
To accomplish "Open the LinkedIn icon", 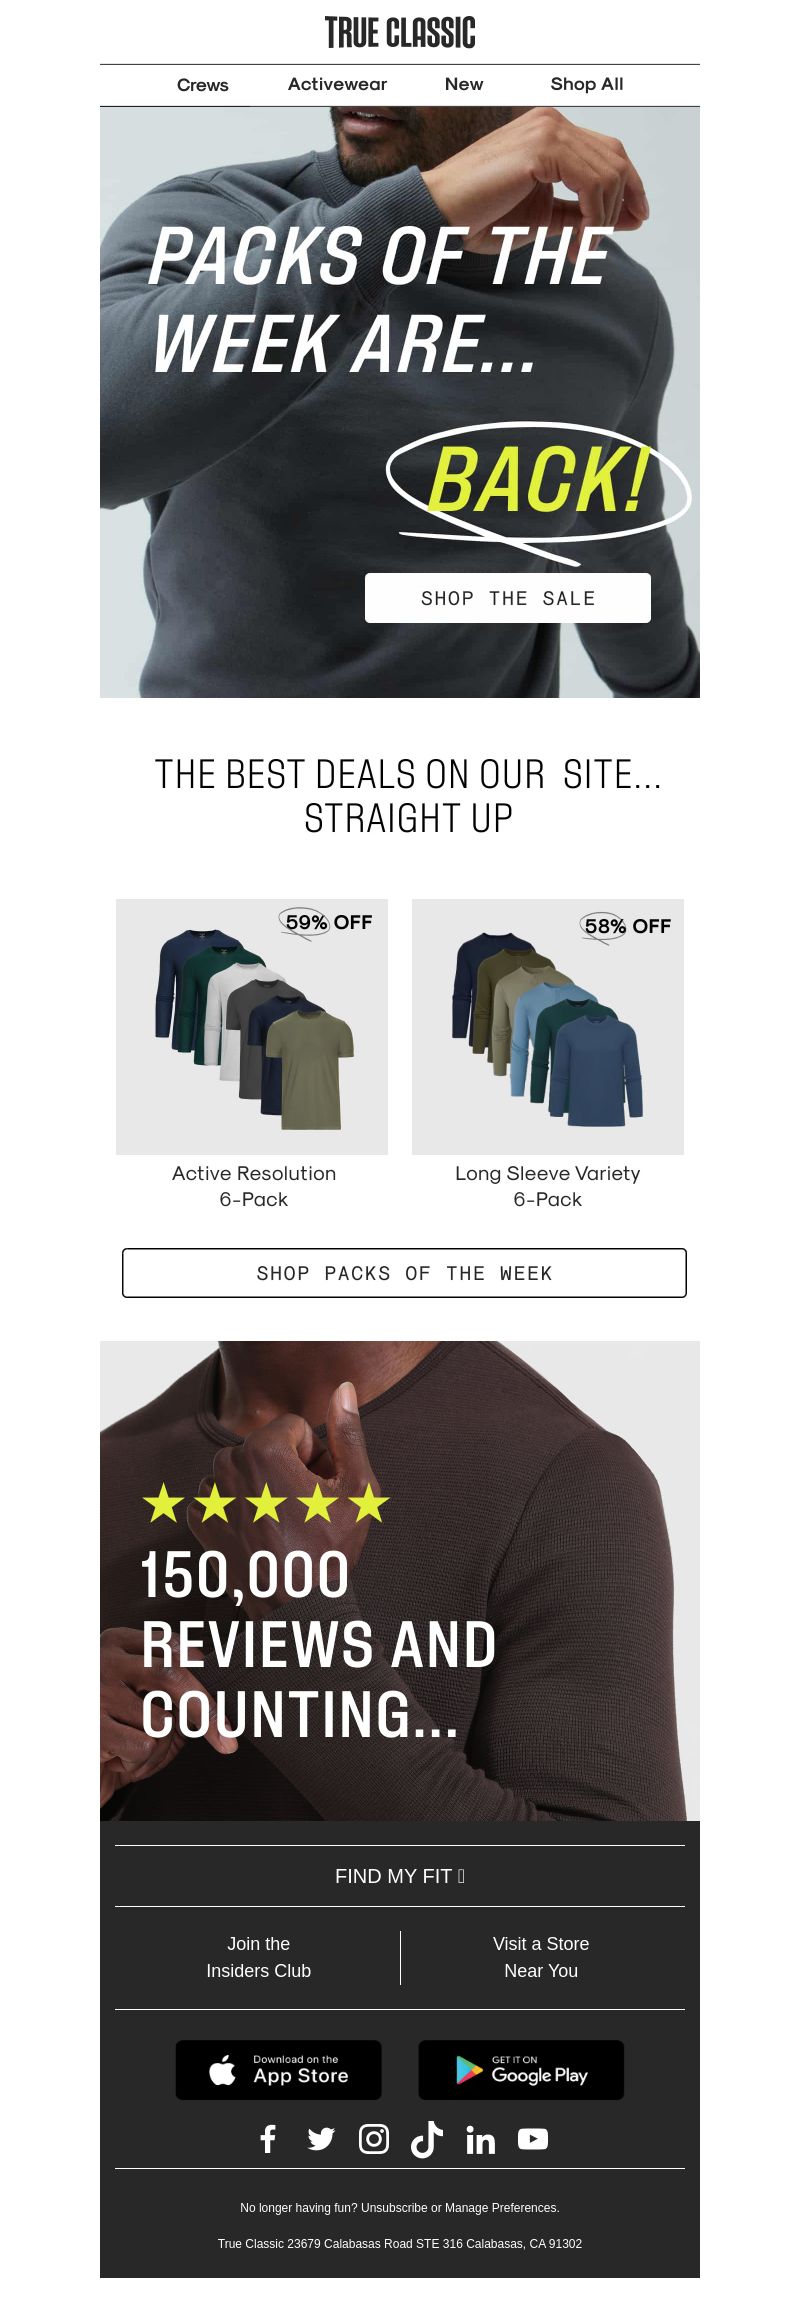I will click(x=480, y=2139).
